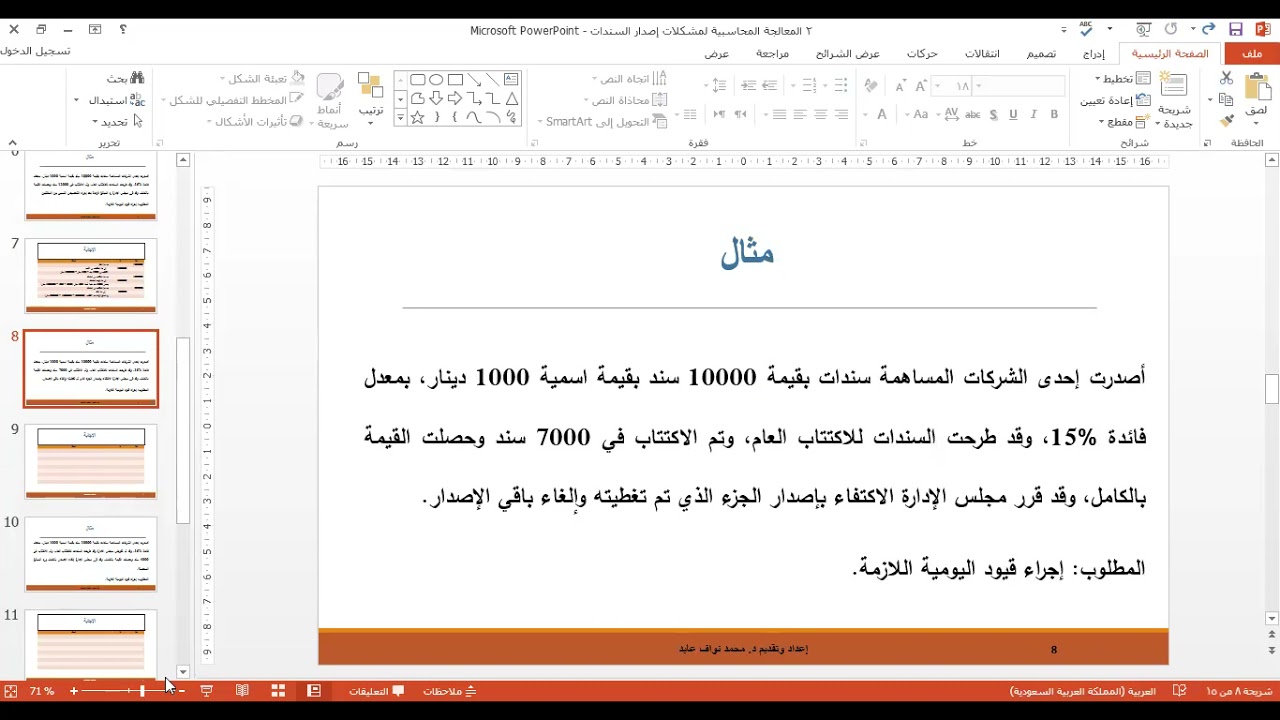This screenshot has width=1280, height=720.
Task: Click the Format Painter brush icon
Action: tap(1227, 121)
